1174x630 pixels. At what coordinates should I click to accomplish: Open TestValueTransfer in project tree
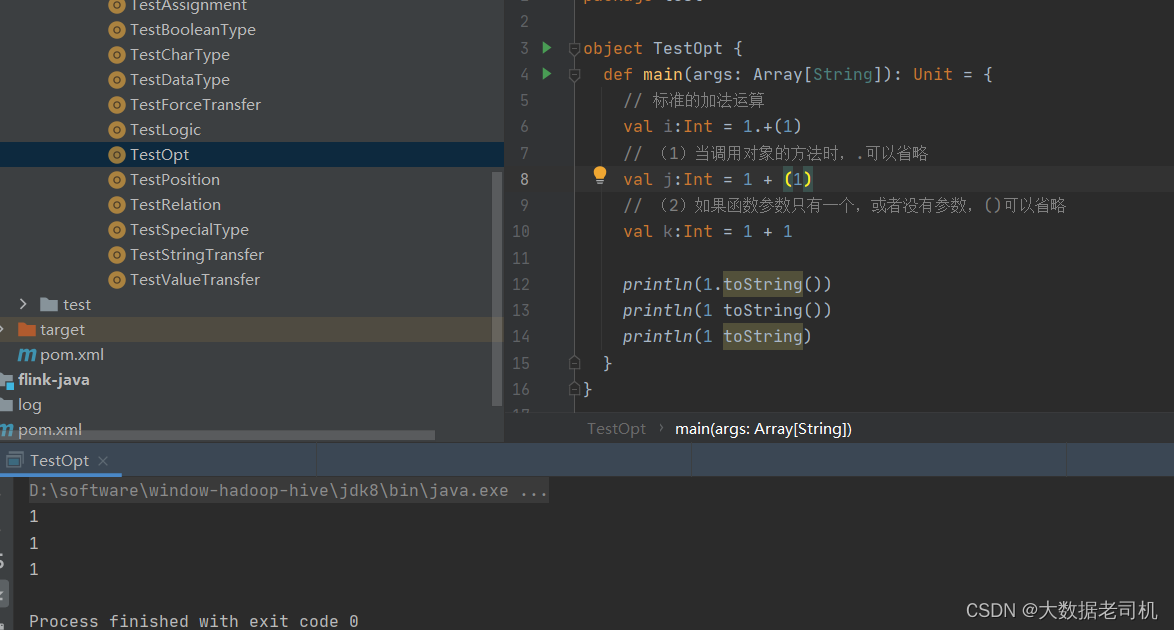tap(195, 279)
